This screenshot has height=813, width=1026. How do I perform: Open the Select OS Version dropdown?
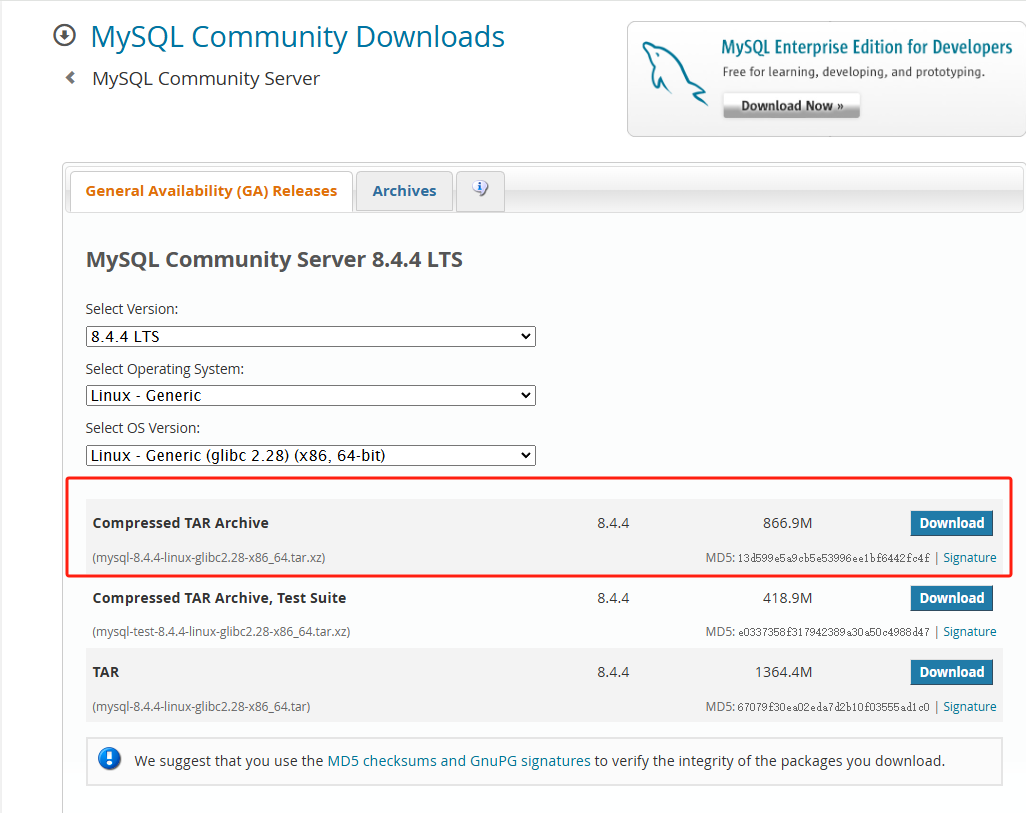pyautogui.click(x=311, y=456)
